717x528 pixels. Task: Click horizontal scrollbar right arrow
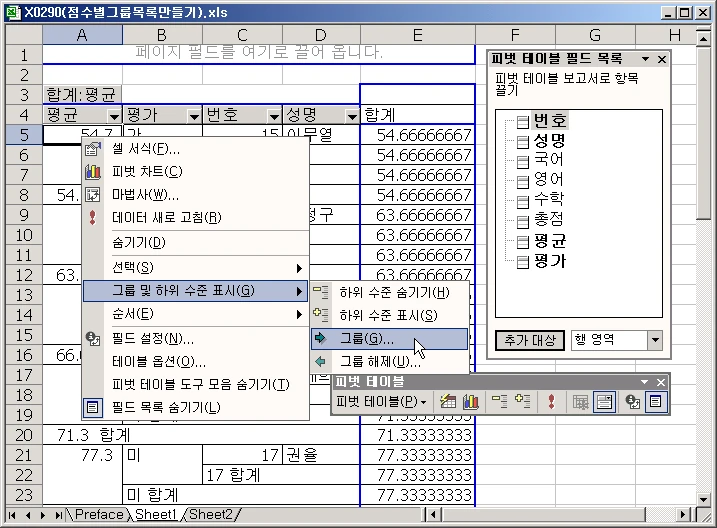[x=683, y=515]
